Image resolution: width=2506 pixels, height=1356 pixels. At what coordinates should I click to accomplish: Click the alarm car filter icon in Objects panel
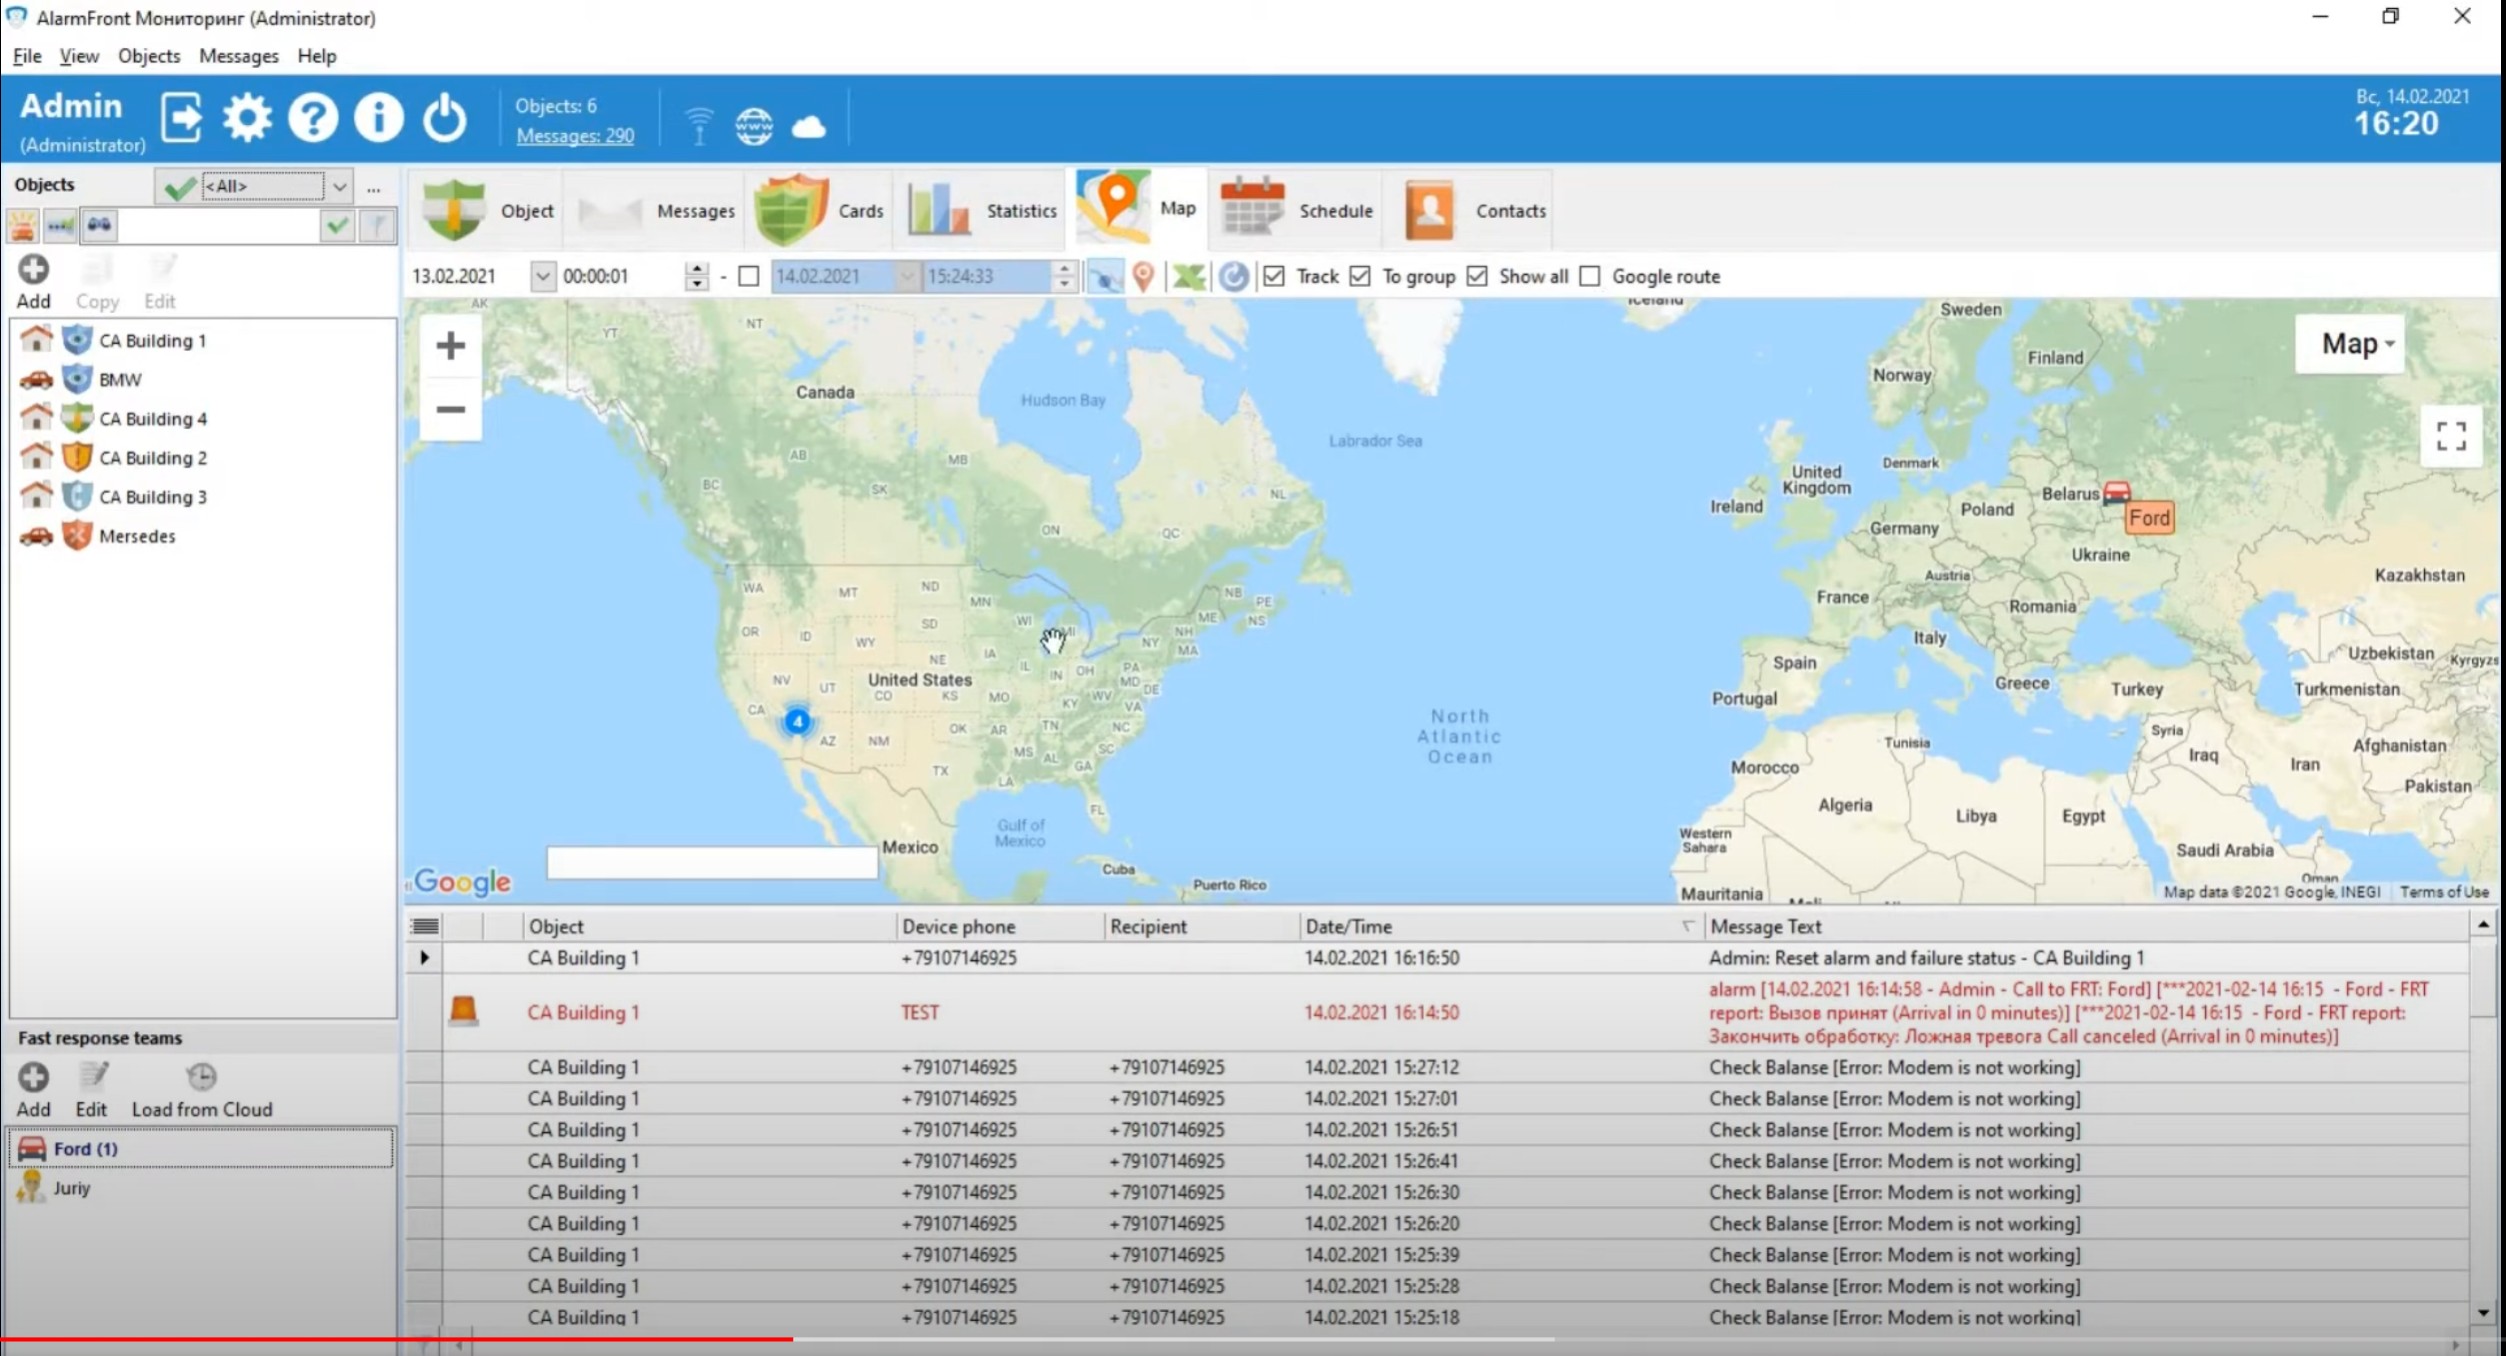(22, 226)
